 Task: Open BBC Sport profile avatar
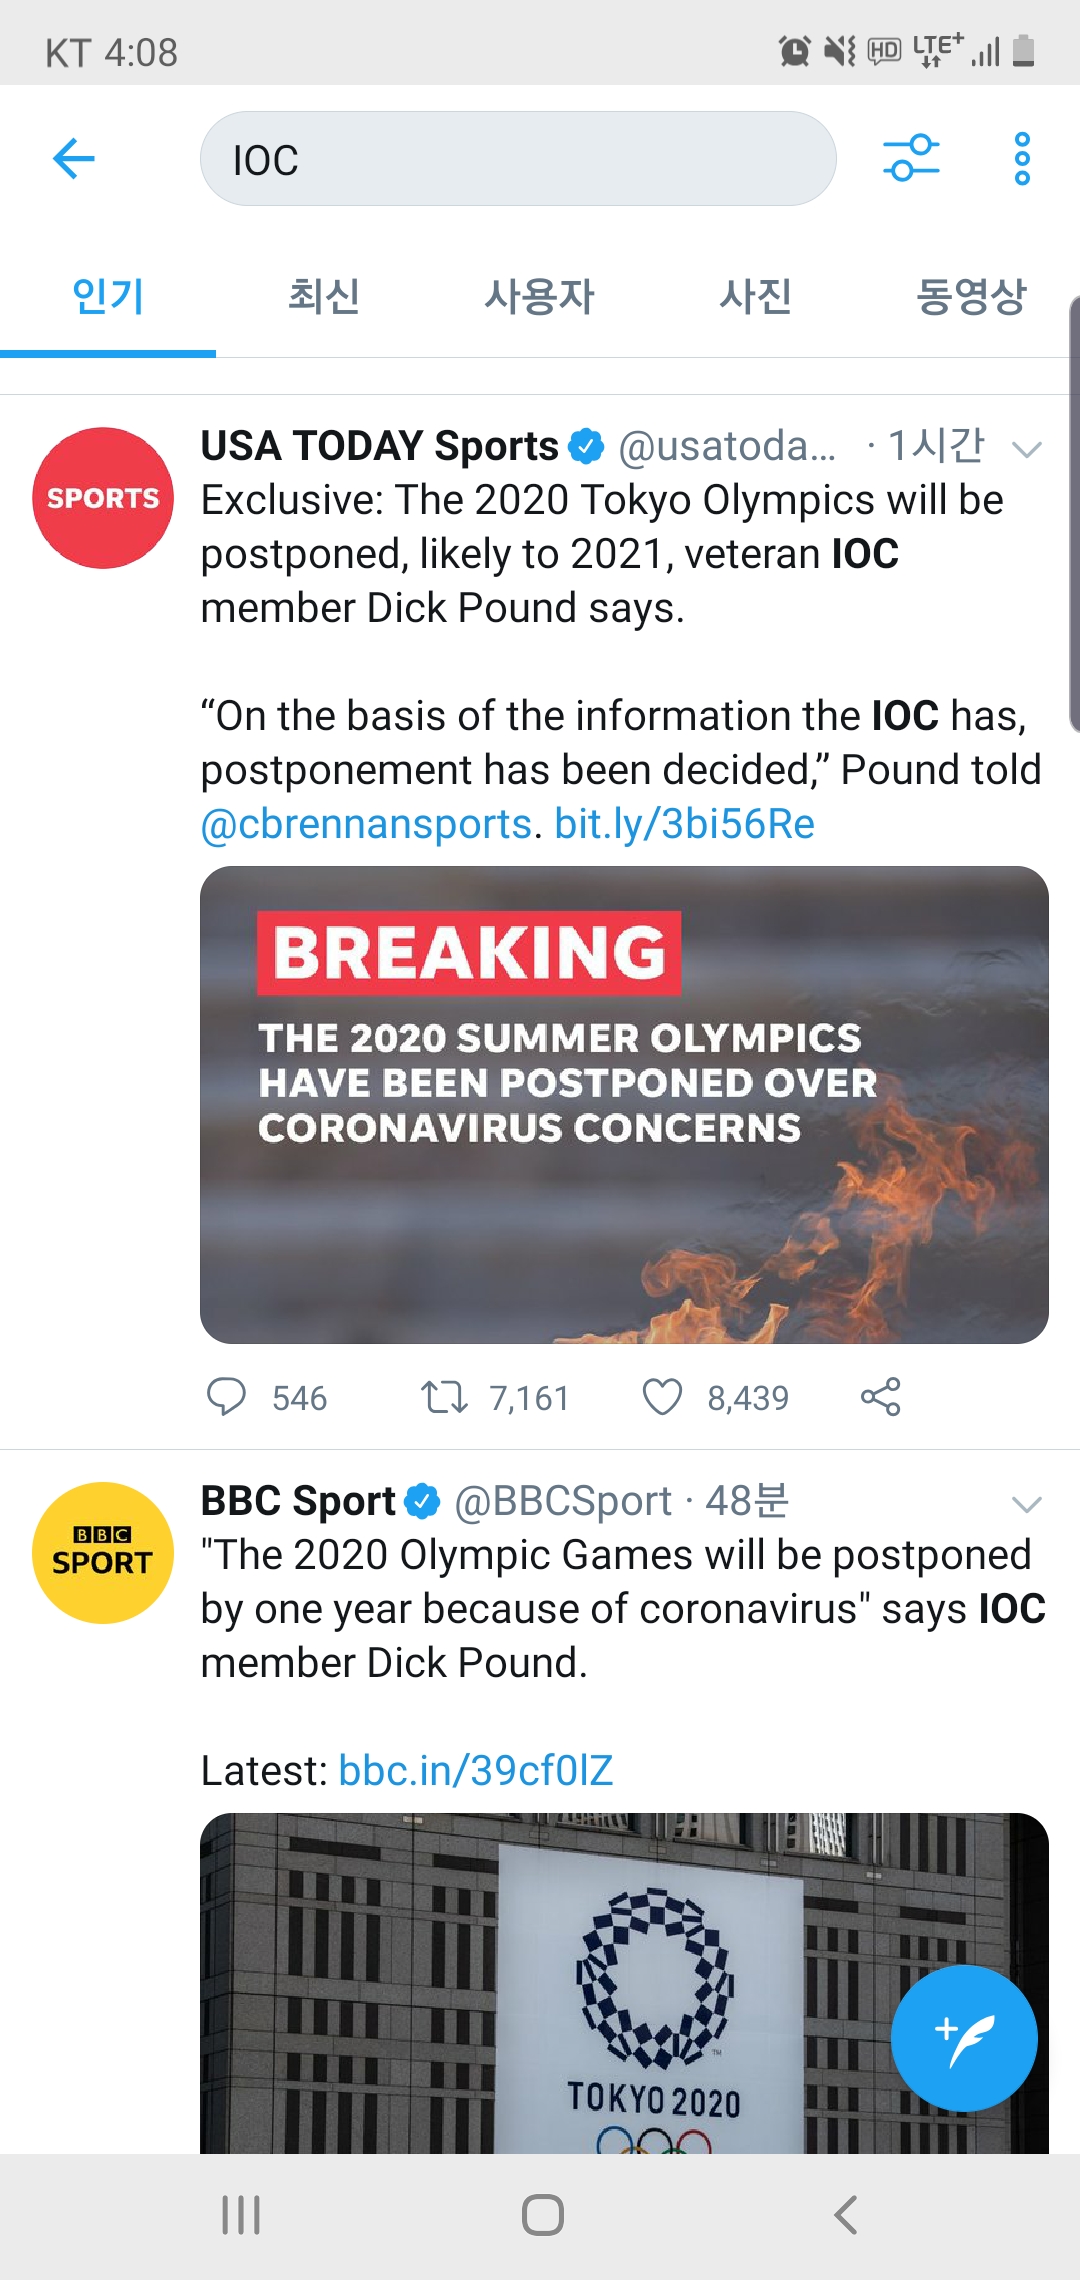pos(103,1553)
